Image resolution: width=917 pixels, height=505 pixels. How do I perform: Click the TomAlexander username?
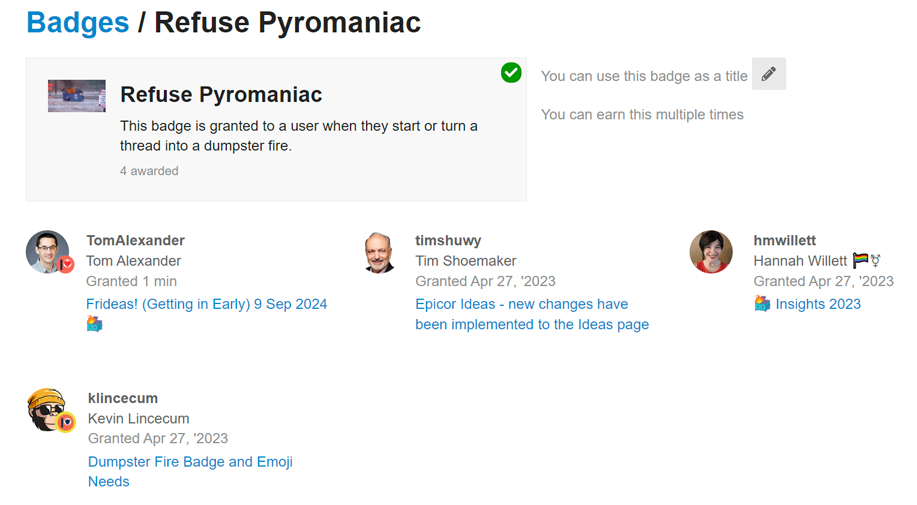pos(135,240)
